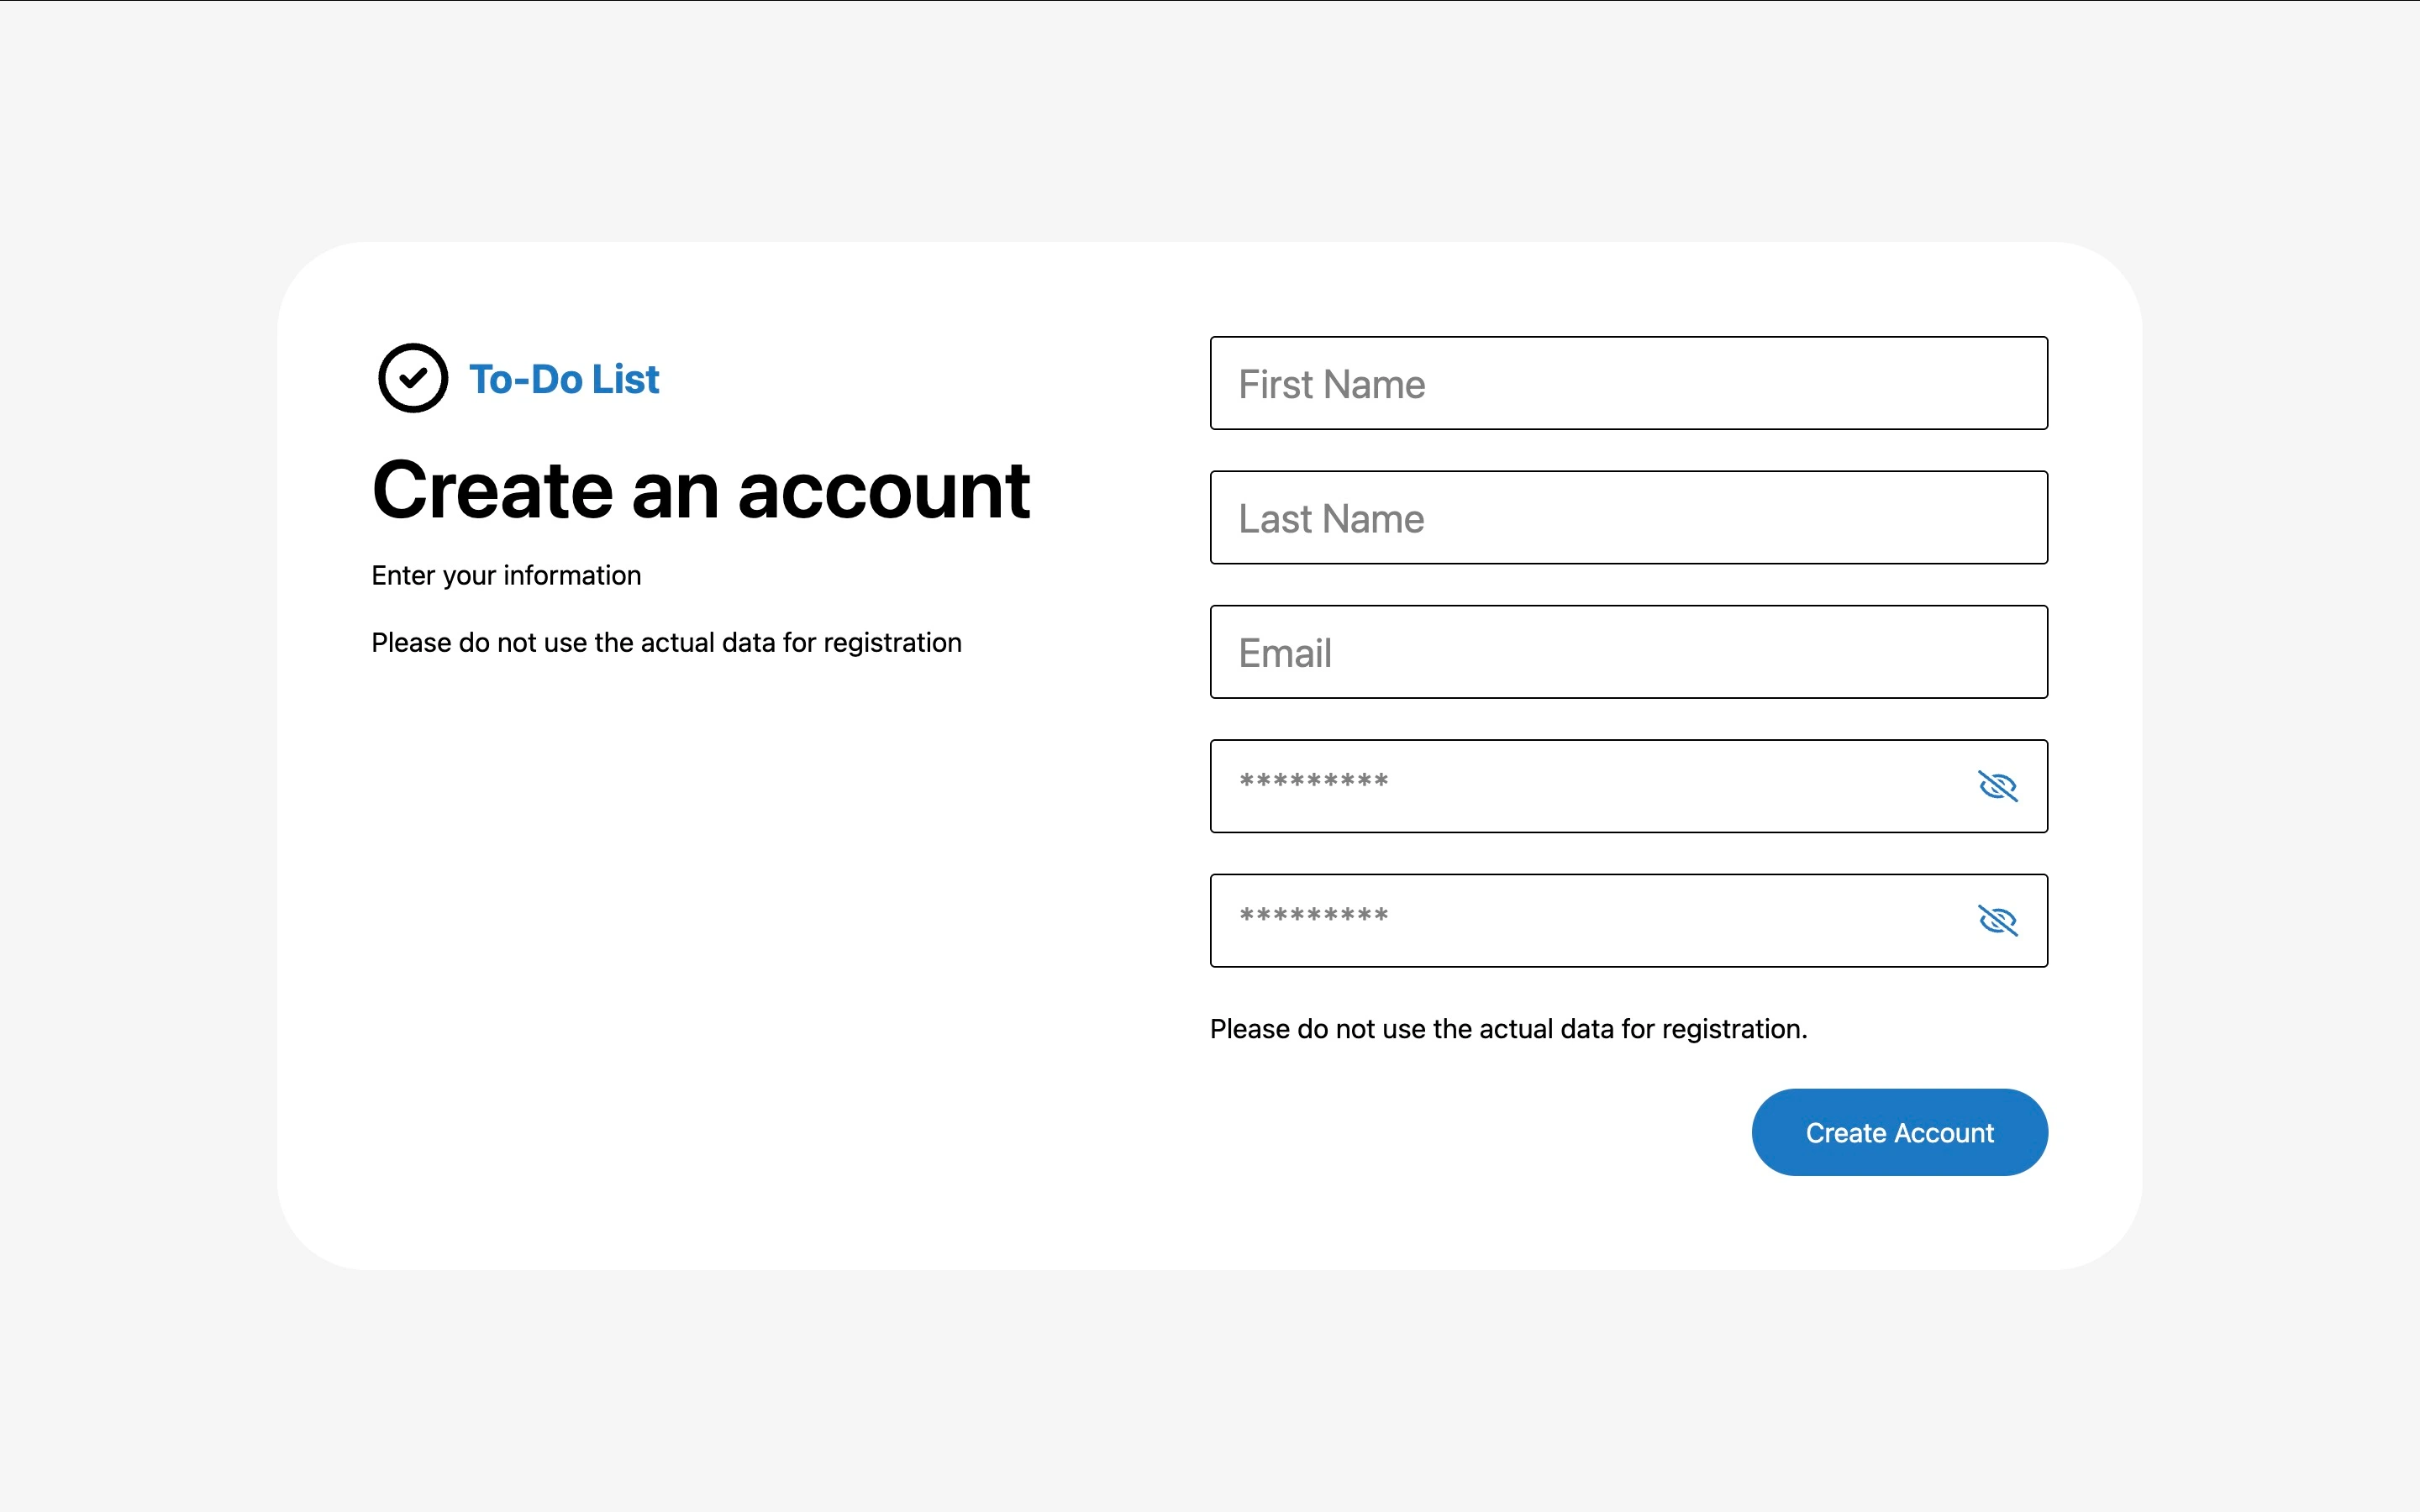Image resolution: width=2420 pixels, height=1512 pixels.
Task: Click the Create an account heading
Action: (701, 490)
